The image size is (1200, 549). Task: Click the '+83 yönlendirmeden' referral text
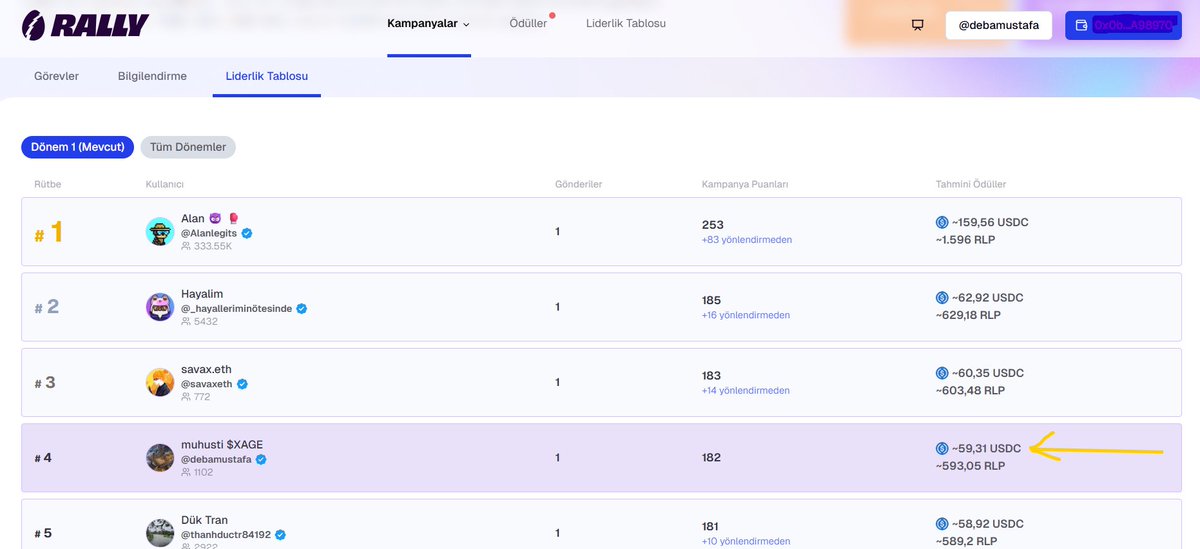(746, 240)
